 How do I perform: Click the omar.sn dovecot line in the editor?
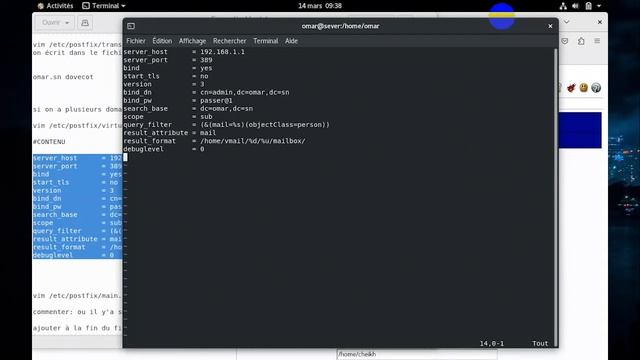(x=63, y=77)
